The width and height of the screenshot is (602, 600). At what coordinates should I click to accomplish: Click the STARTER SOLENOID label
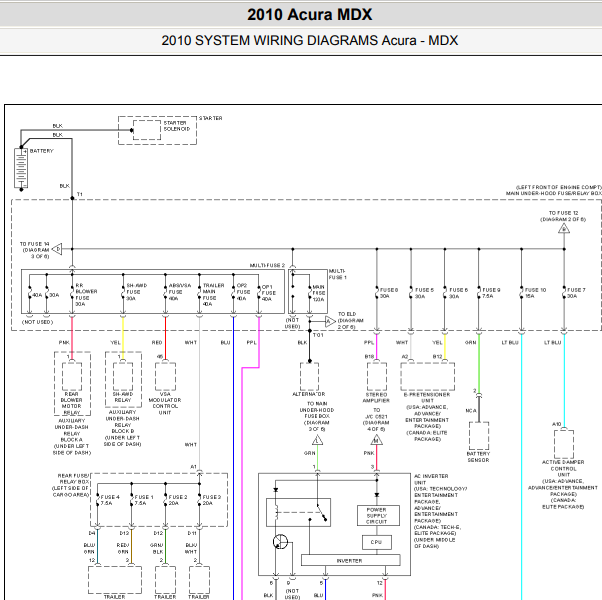[x=177, y=126]
